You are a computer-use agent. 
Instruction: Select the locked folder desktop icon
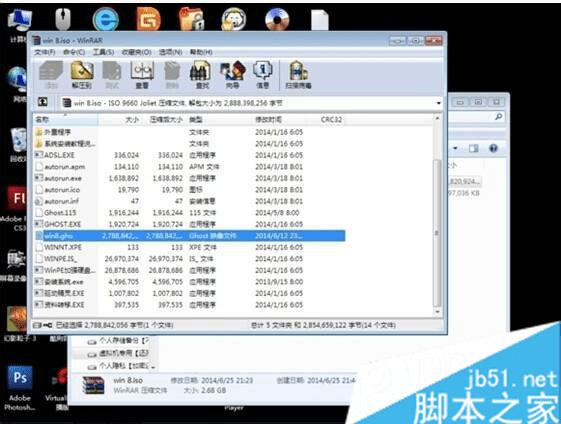[x=191, y=19]
